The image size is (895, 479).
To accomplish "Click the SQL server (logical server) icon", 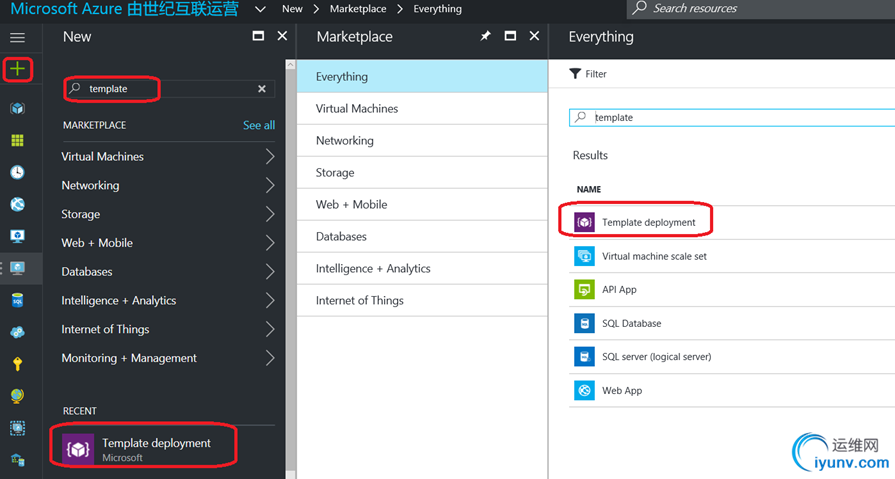I will click(584, 357).
